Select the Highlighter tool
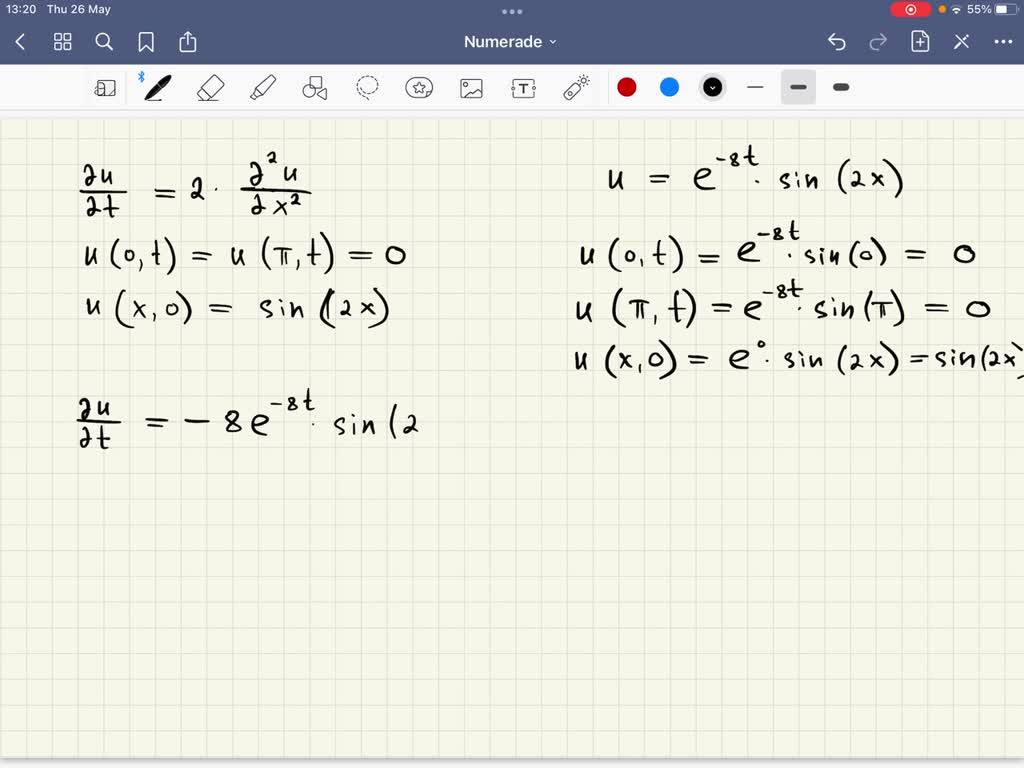1024x768 pixels. point(263,88)
